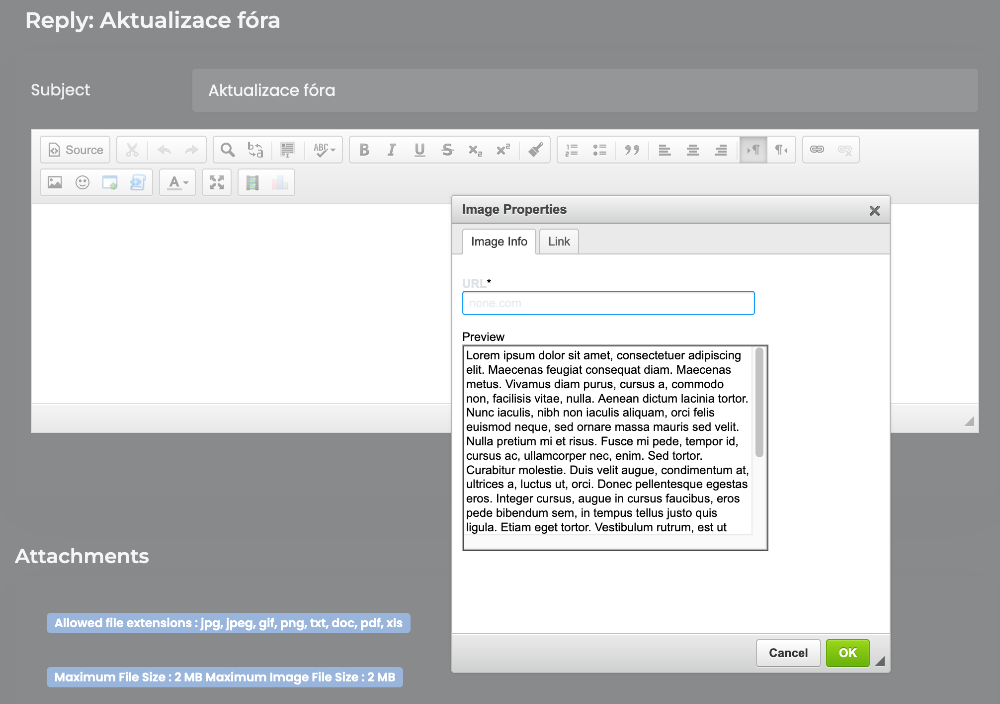Insert a numbered list
Viewport: 1000px width, 704px height.
[x=572, y=150]
